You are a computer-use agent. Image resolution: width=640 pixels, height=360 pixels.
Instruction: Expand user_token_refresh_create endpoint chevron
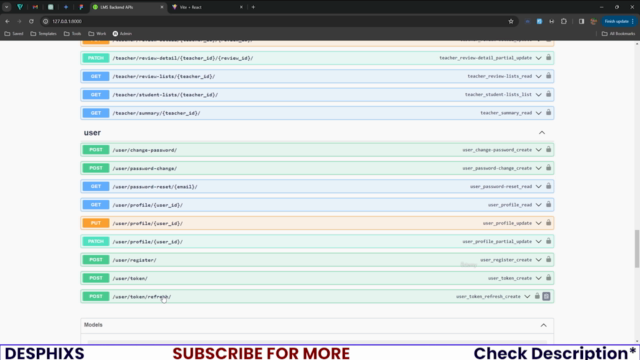tap(527, 297)
